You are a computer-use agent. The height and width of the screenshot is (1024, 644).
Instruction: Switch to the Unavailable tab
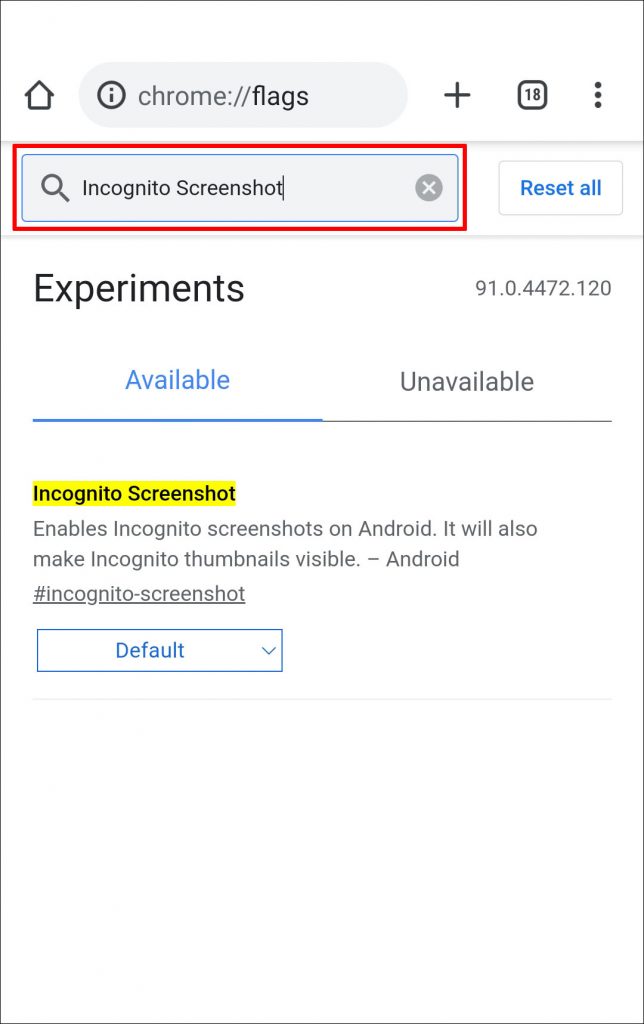tap(466, 381)
